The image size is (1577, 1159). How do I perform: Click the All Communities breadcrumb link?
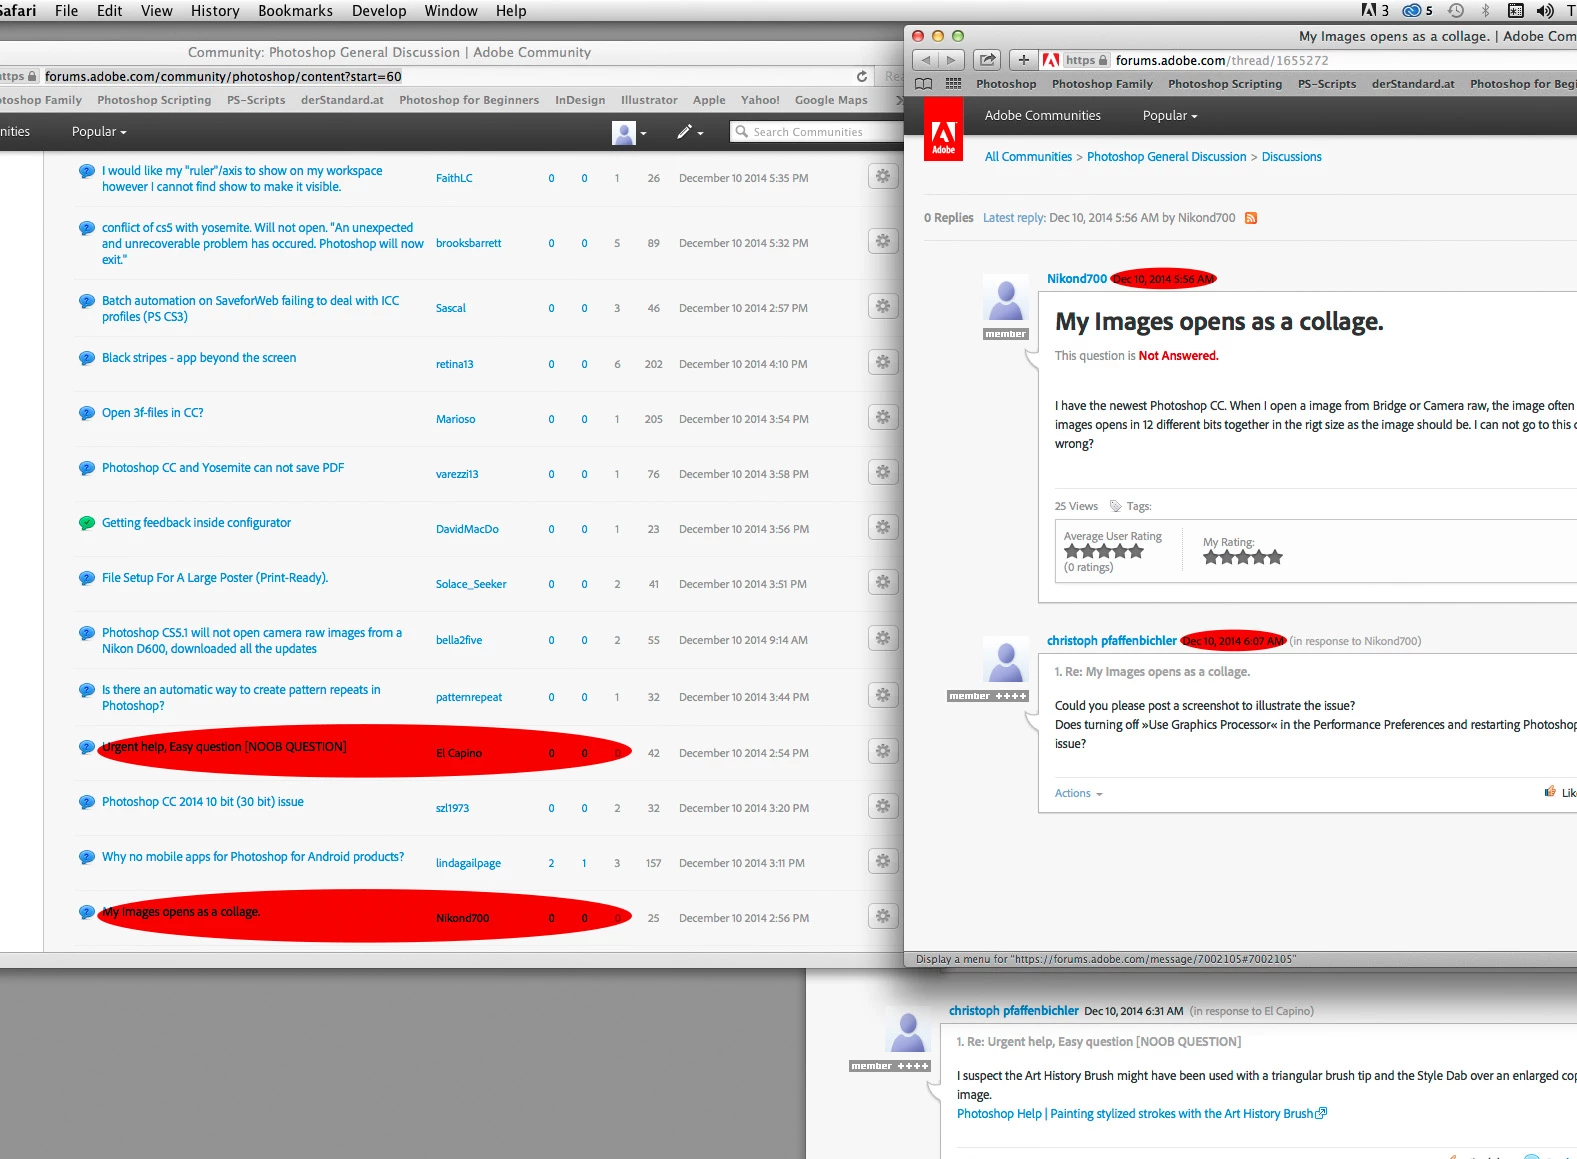[x=1028, y=157]
